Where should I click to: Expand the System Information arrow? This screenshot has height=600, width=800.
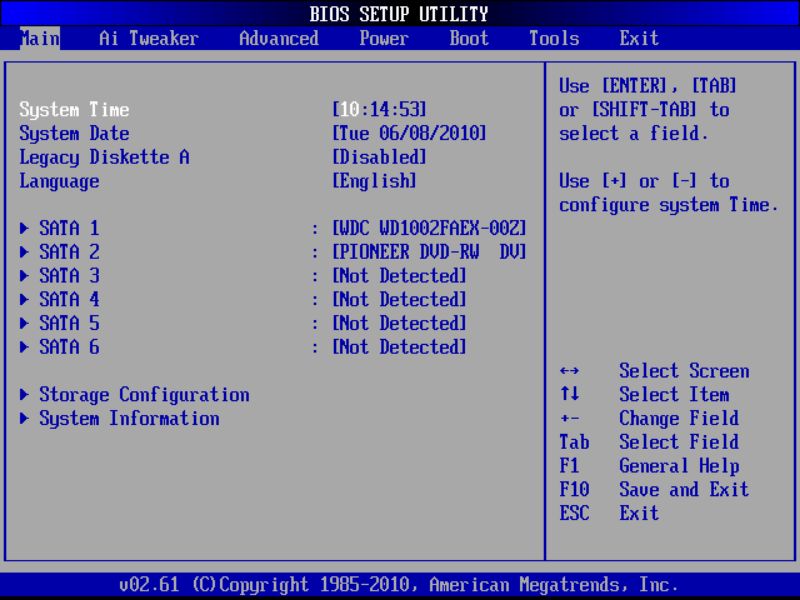pos(24,418)
